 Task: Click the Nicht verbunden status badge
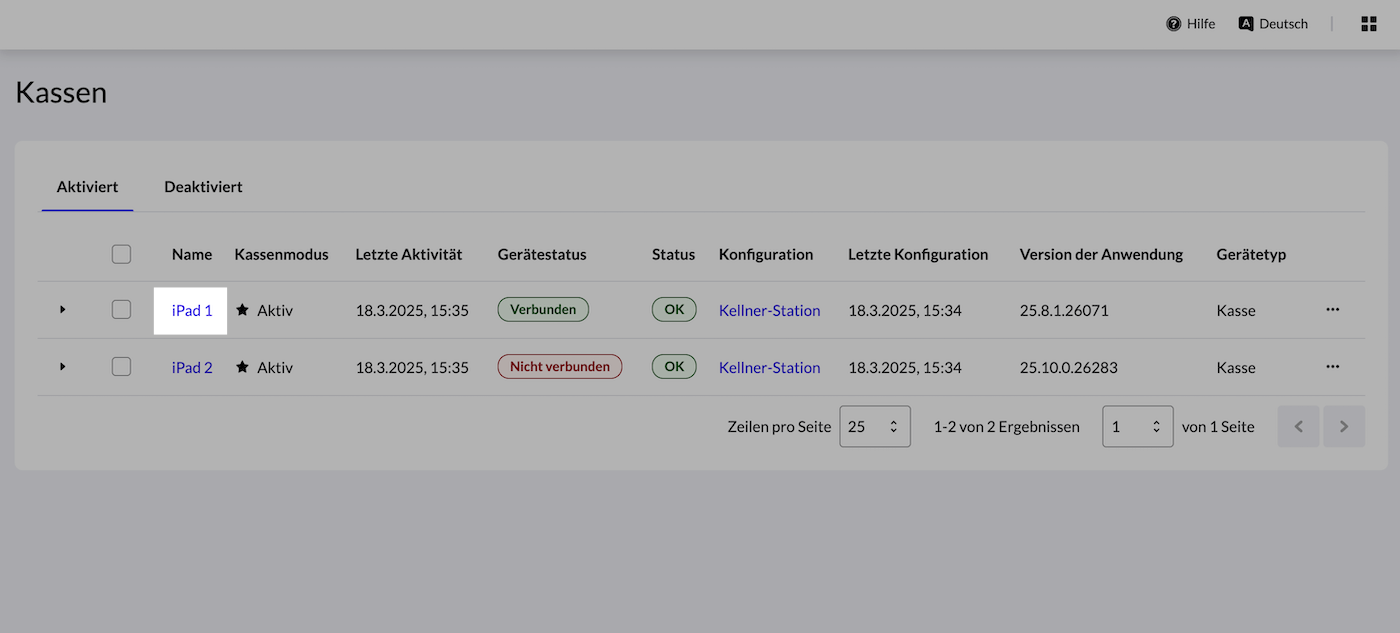(x=559, y=367)
